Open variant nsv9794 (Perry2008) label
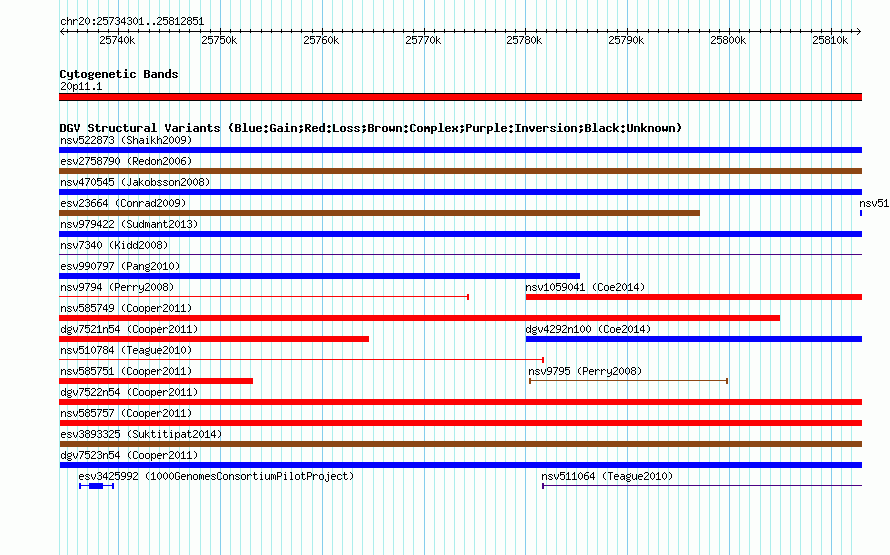 pos(117,287)
